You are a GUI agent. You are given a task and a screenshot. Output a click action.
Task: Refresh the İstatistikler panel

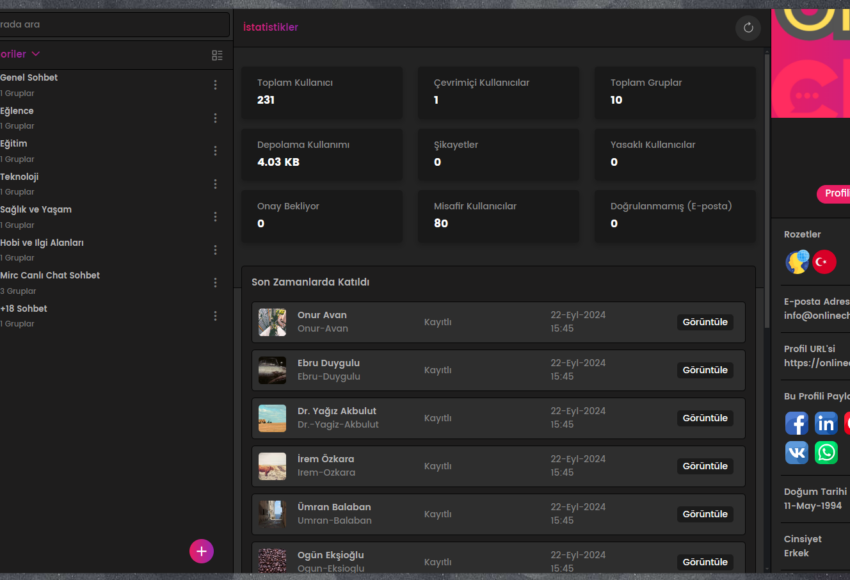click(x=748, y=28)
